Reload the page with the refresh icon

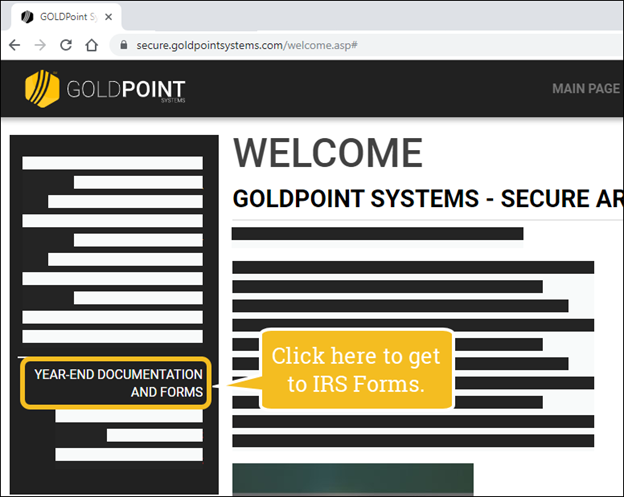66,45
